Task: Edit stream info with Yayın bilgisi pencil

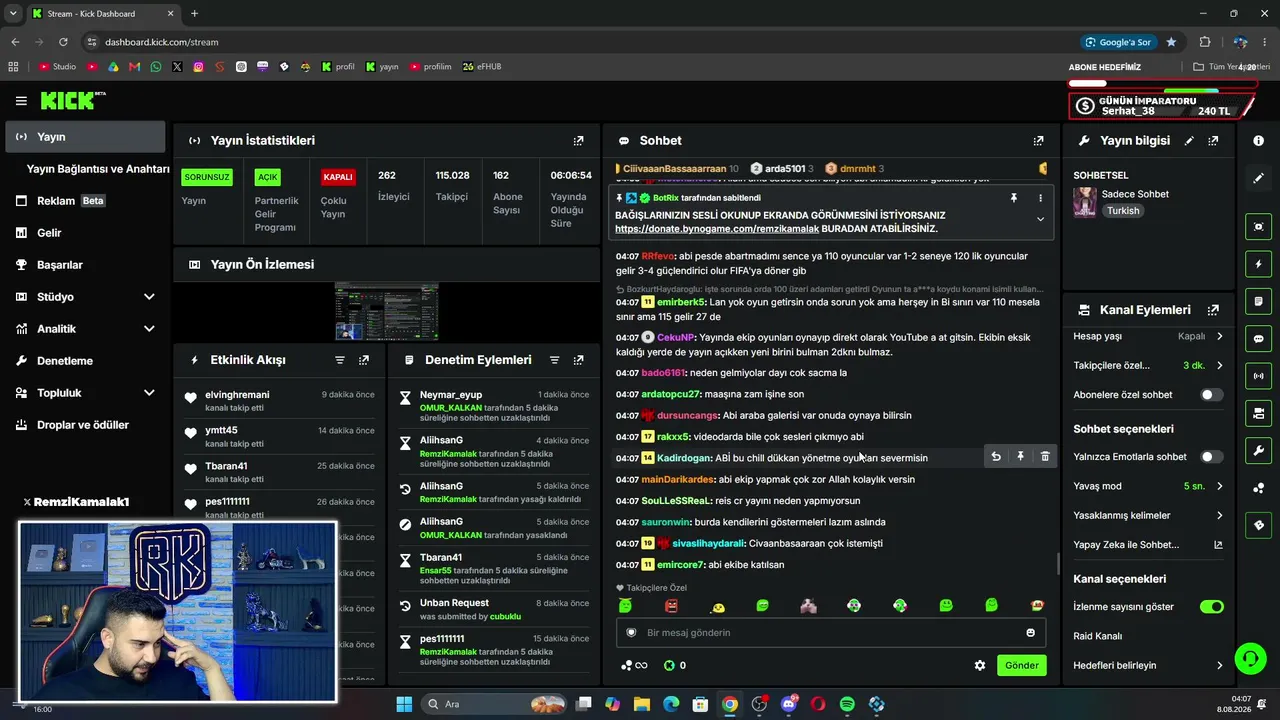Action: (1189, 141)
